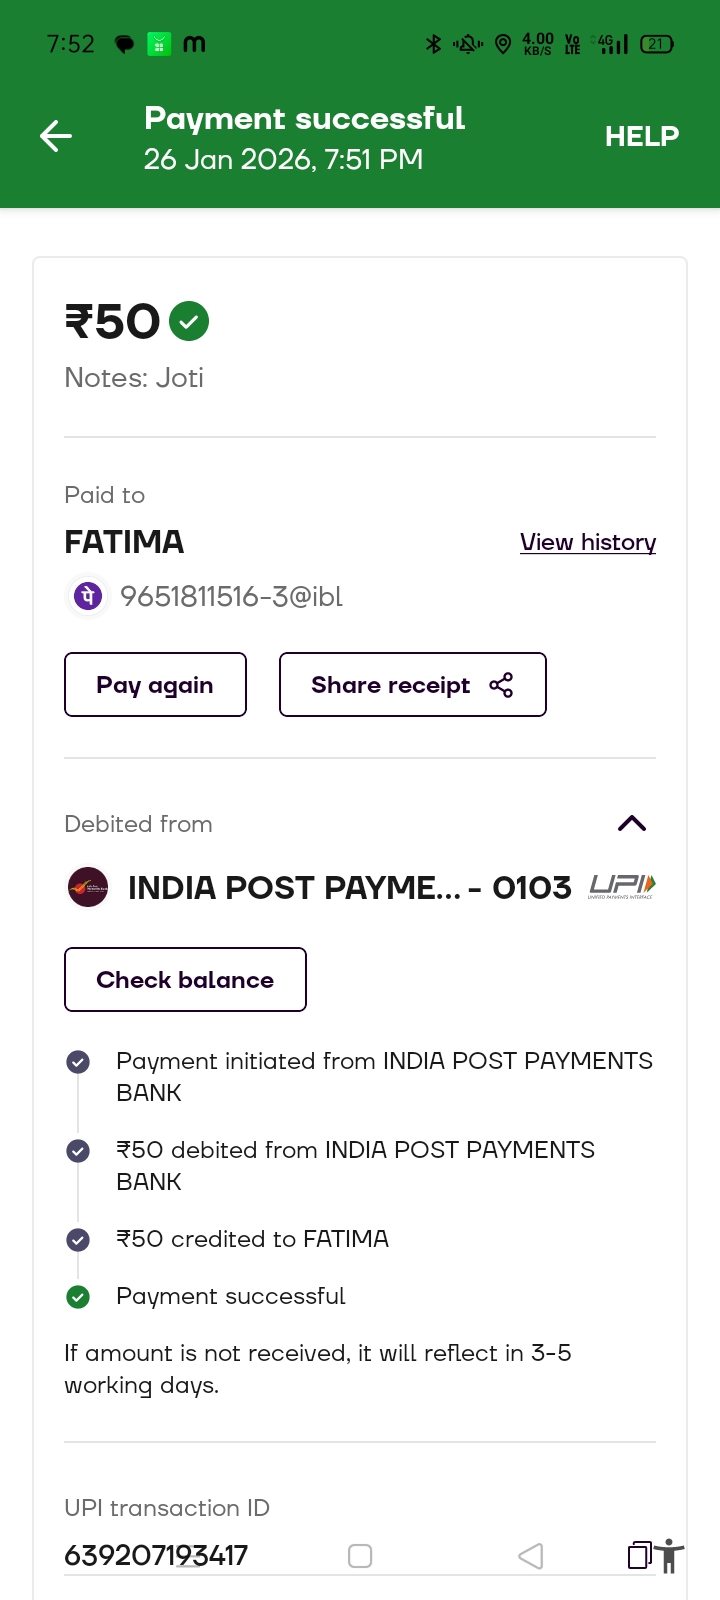Open View history link for FATIMA
The height and width of the screenshot is (1600, 720).
588,542
